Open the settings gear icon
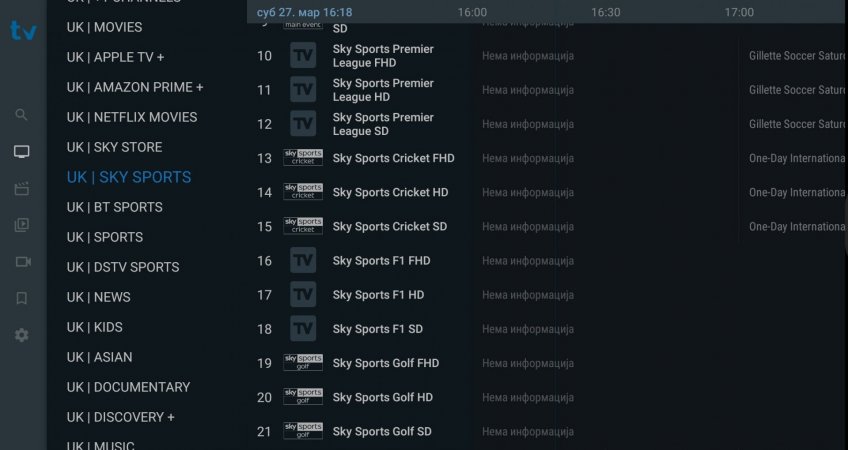The image size is (848, 450). click(22, 335)
